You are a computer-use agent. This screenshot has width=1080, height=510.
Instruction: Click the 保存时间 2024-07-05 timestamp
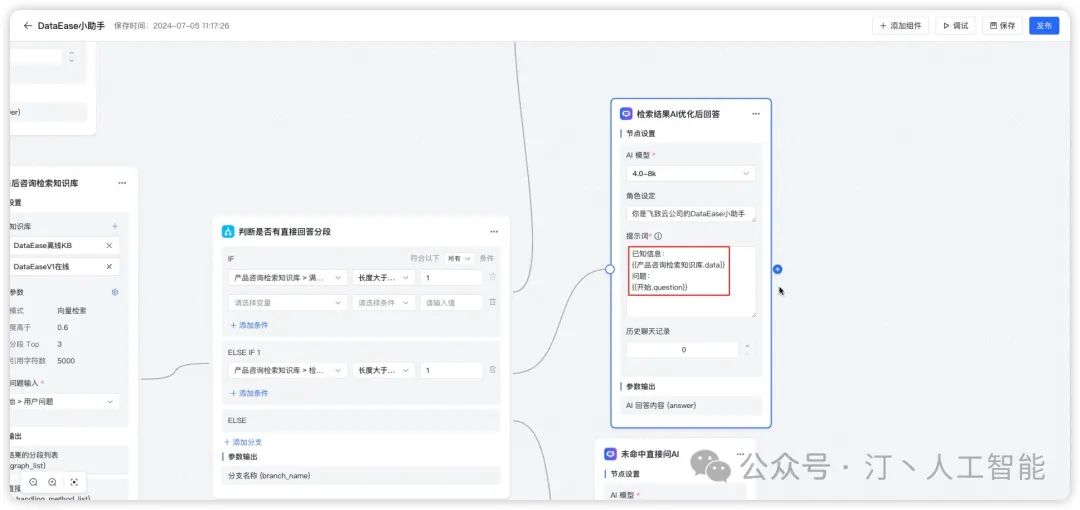172,26
